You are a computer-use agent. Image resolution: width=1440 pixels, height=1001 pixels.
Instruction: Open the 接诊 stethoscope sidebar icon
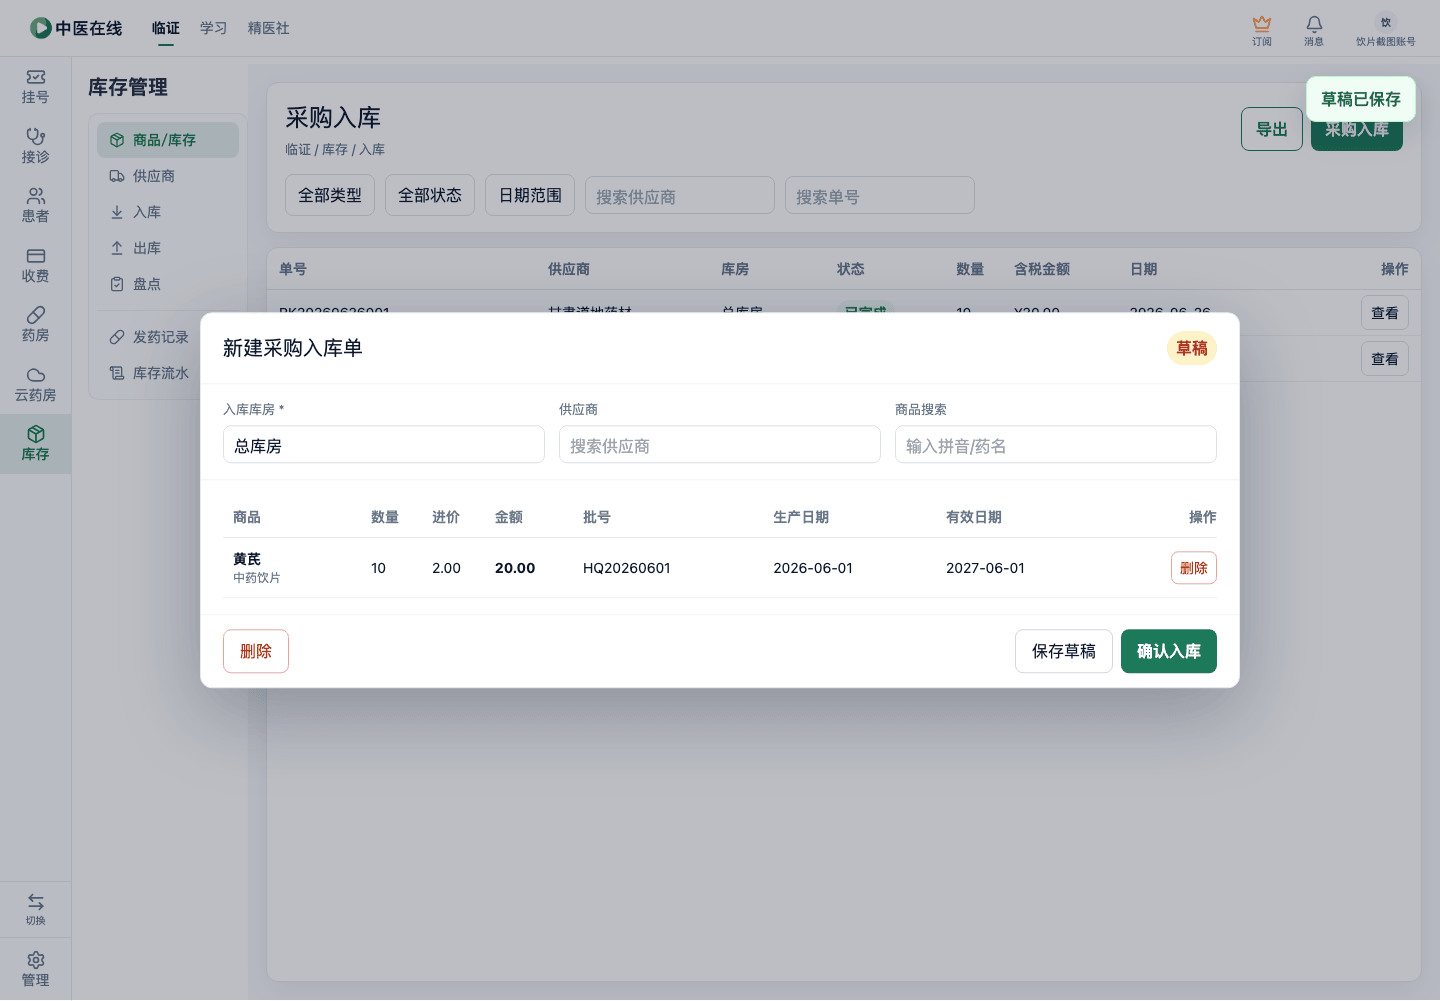(35, 146)
